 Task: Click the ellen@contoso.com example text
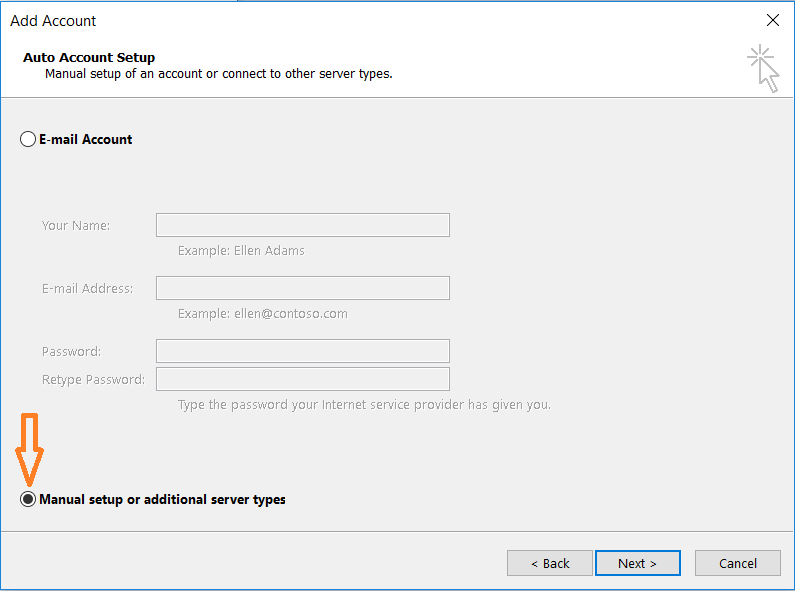pos(291,314)
